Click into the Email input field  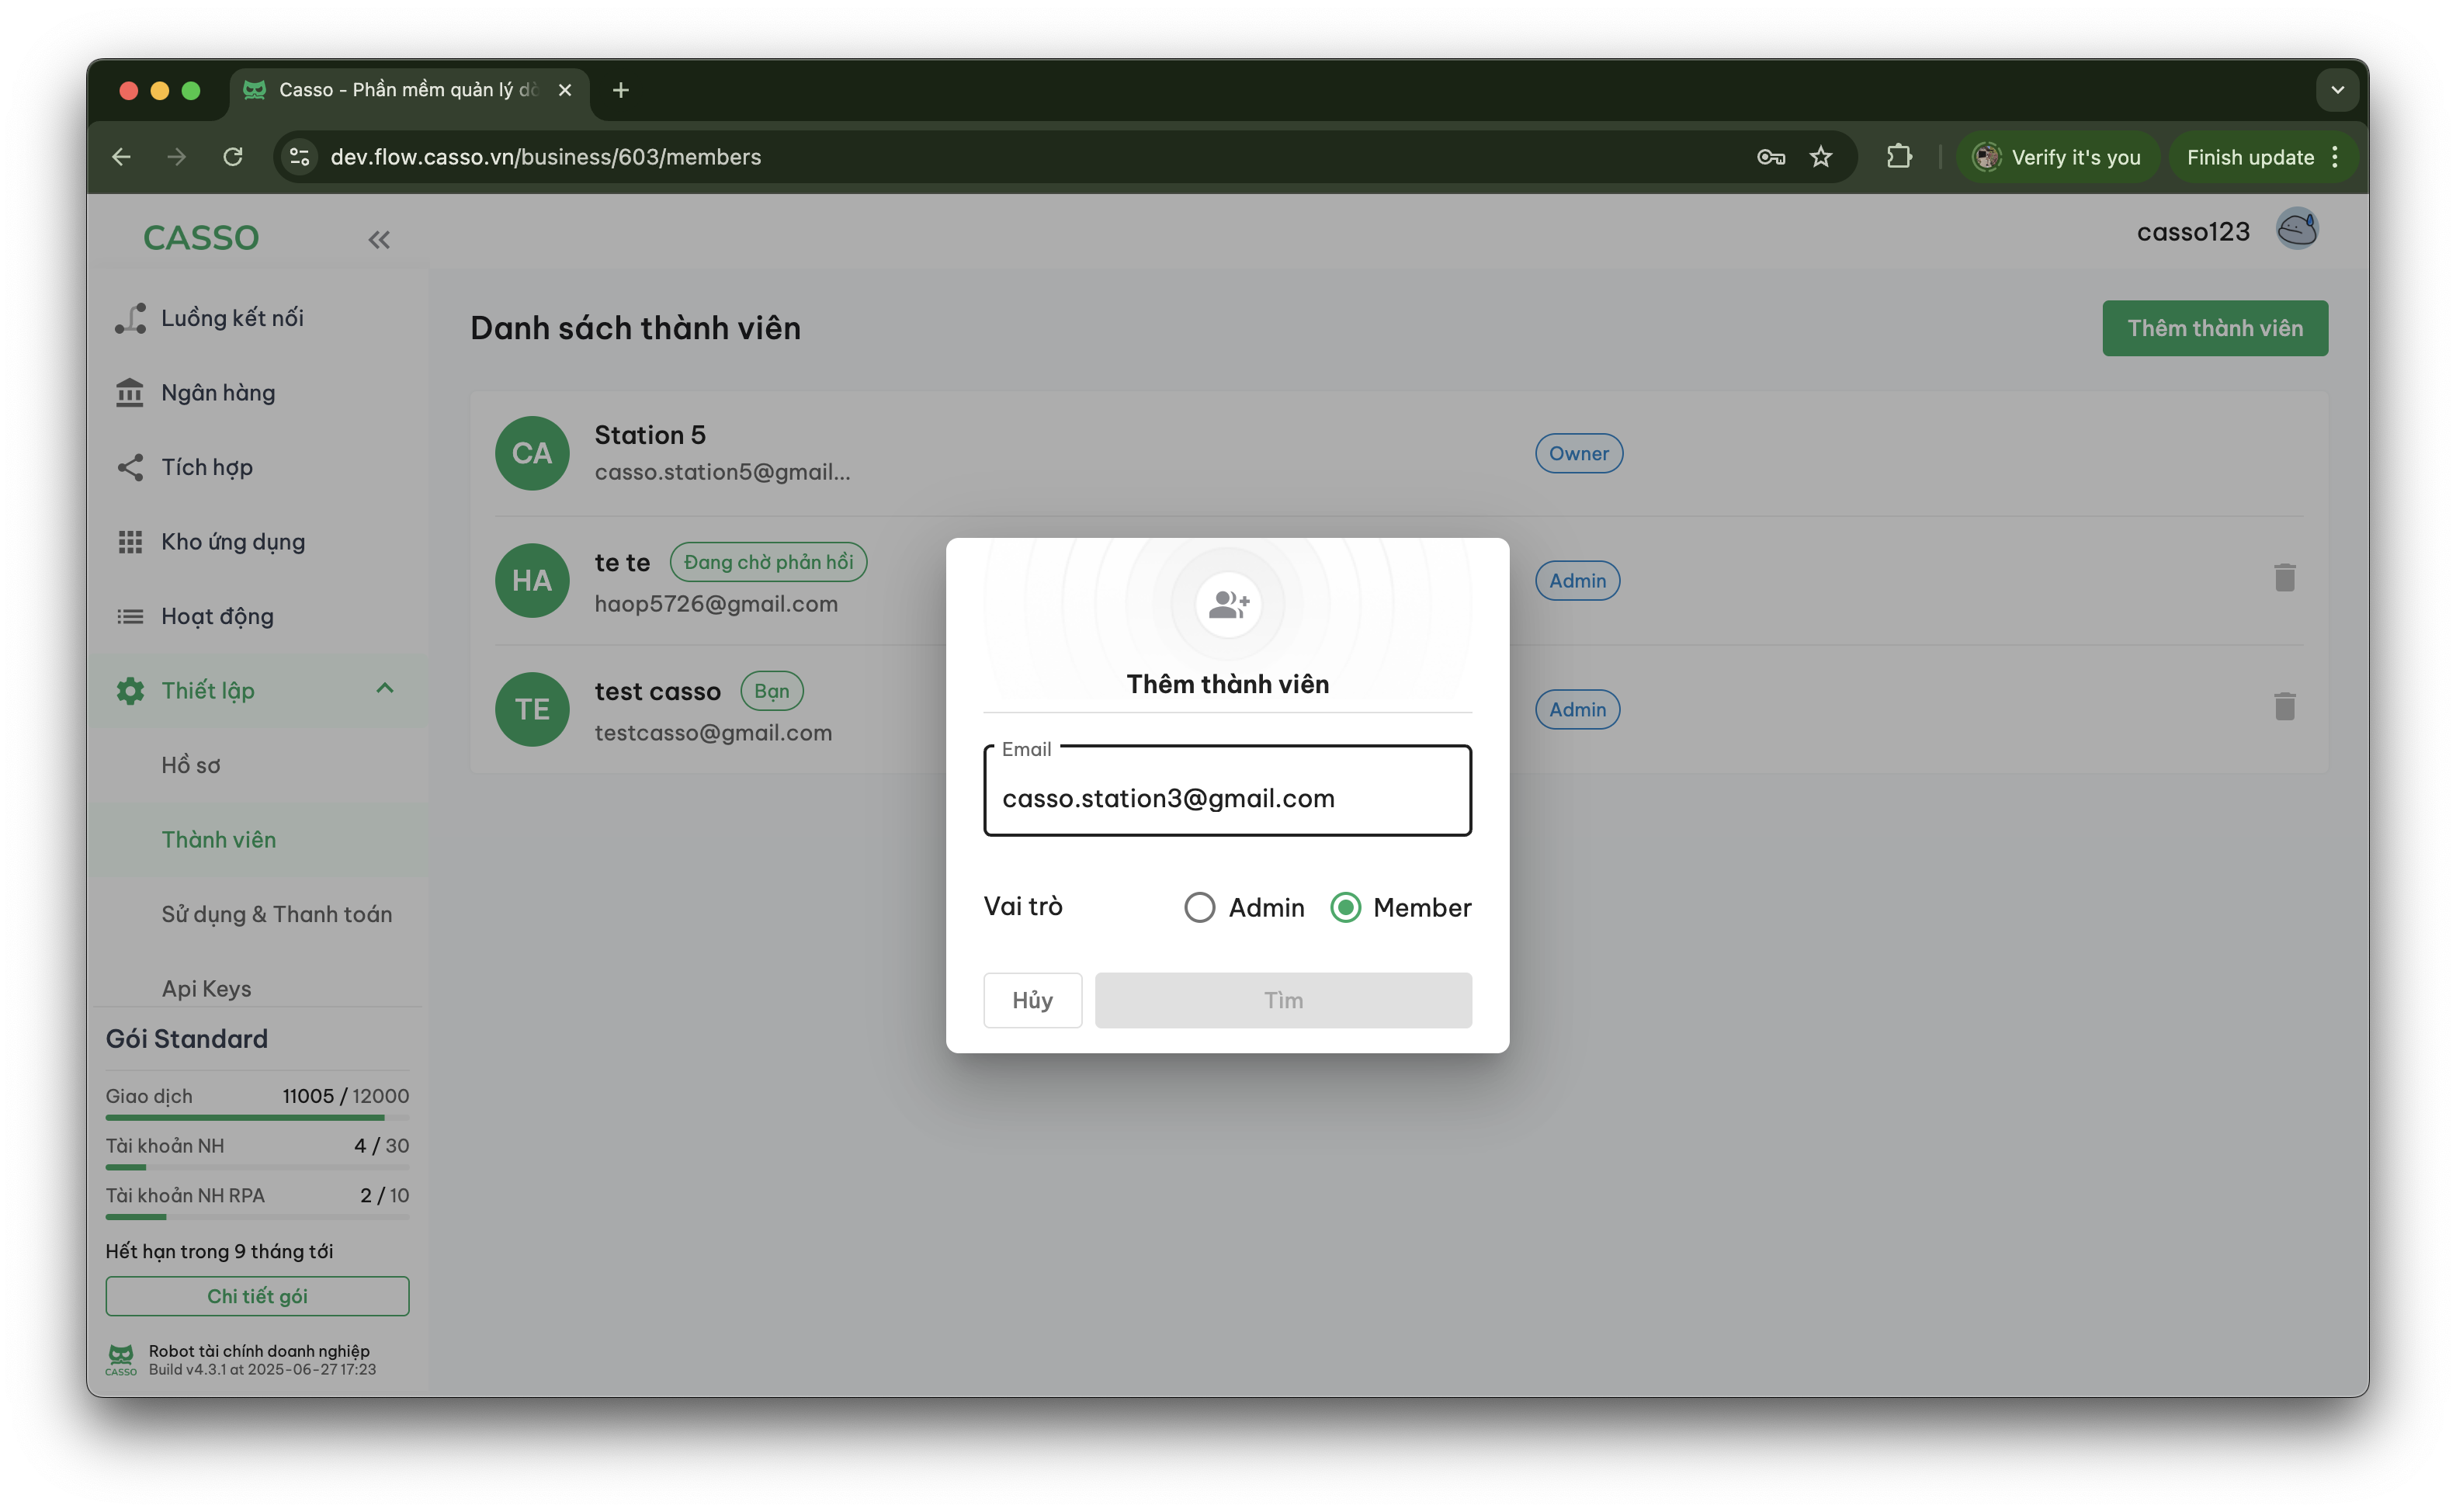tap(1227, 798)
